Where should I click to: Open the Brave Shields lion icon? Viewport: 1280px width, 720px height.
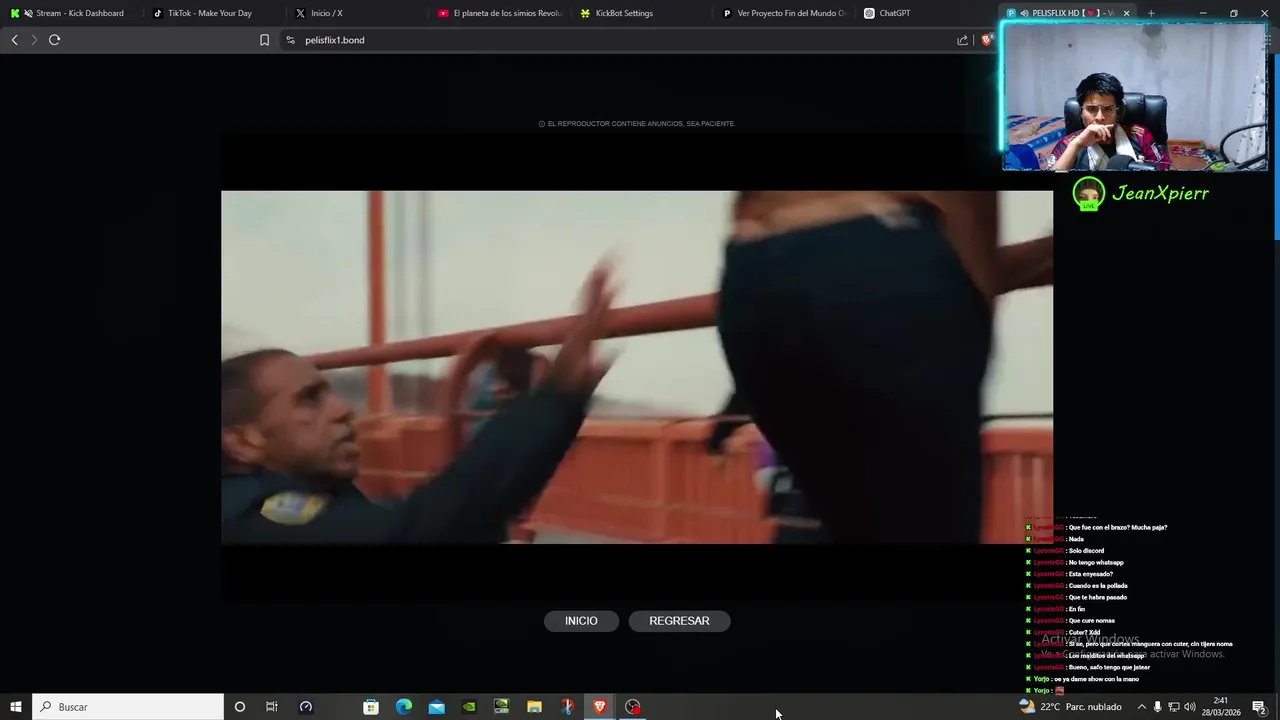coord(987,40)
